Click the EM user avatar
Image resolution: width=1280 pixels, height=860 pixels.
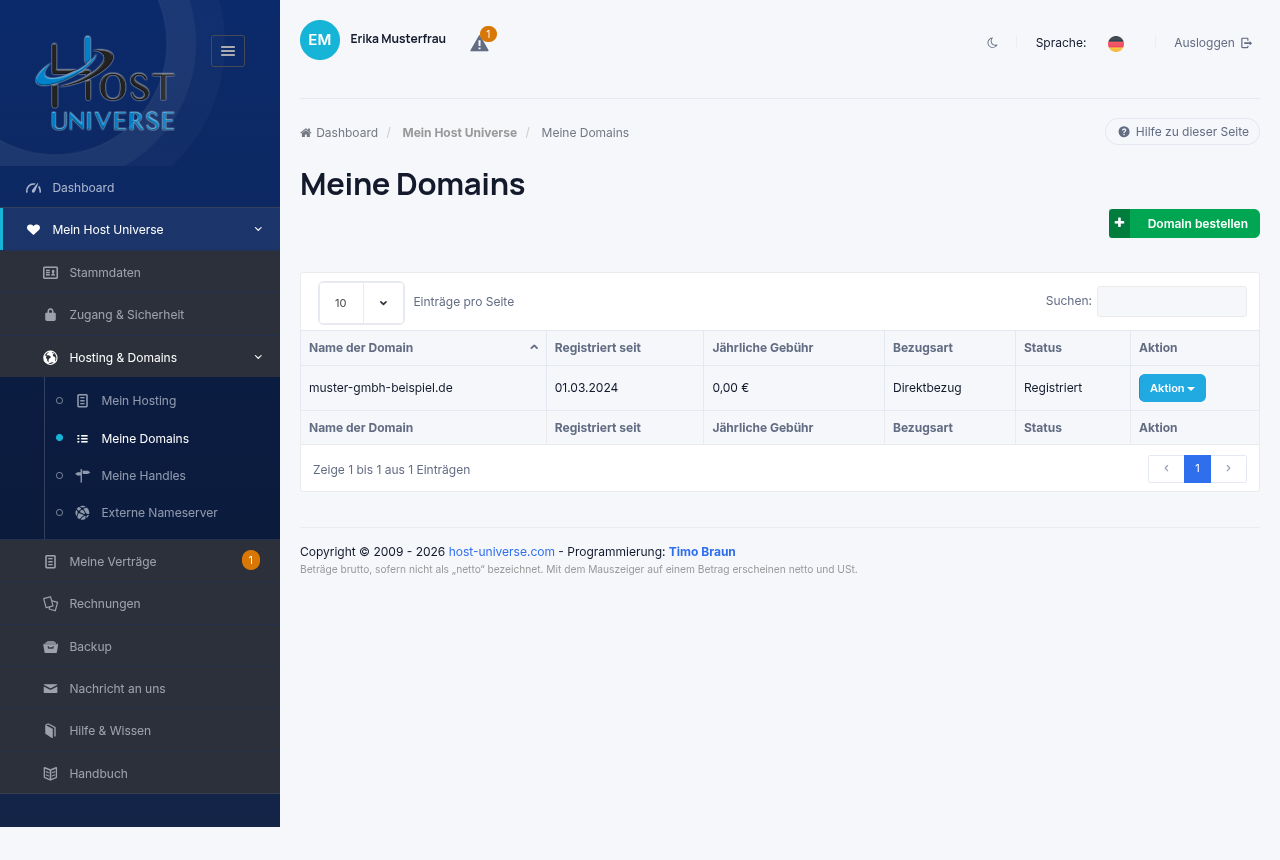320,40
